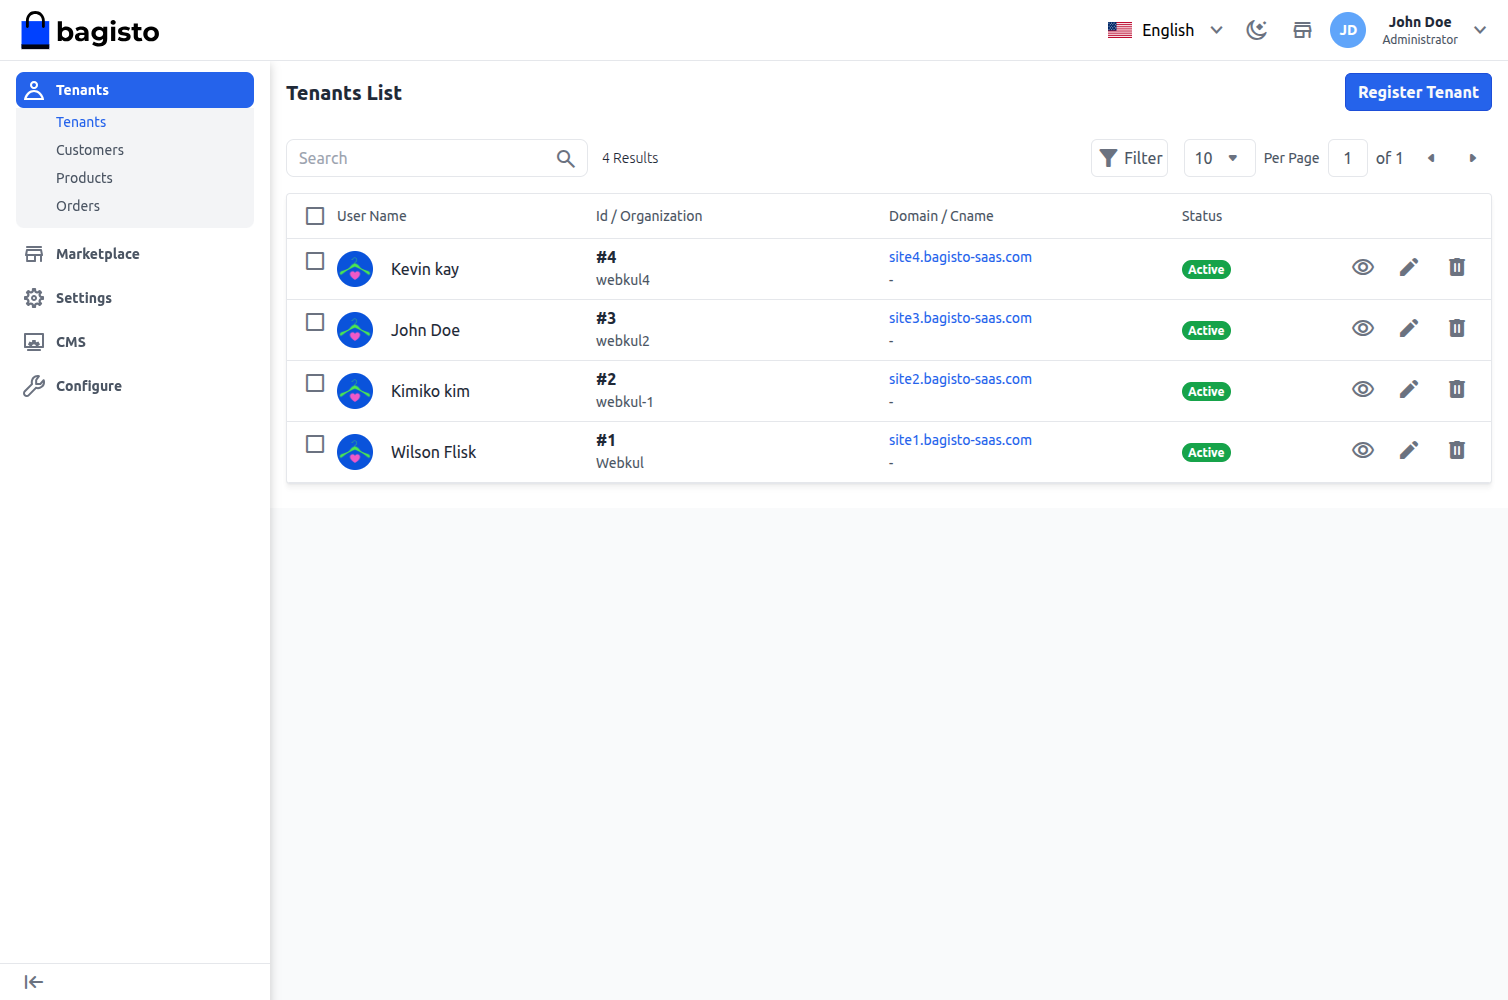Click the JD user avatar

point(1348,30)
